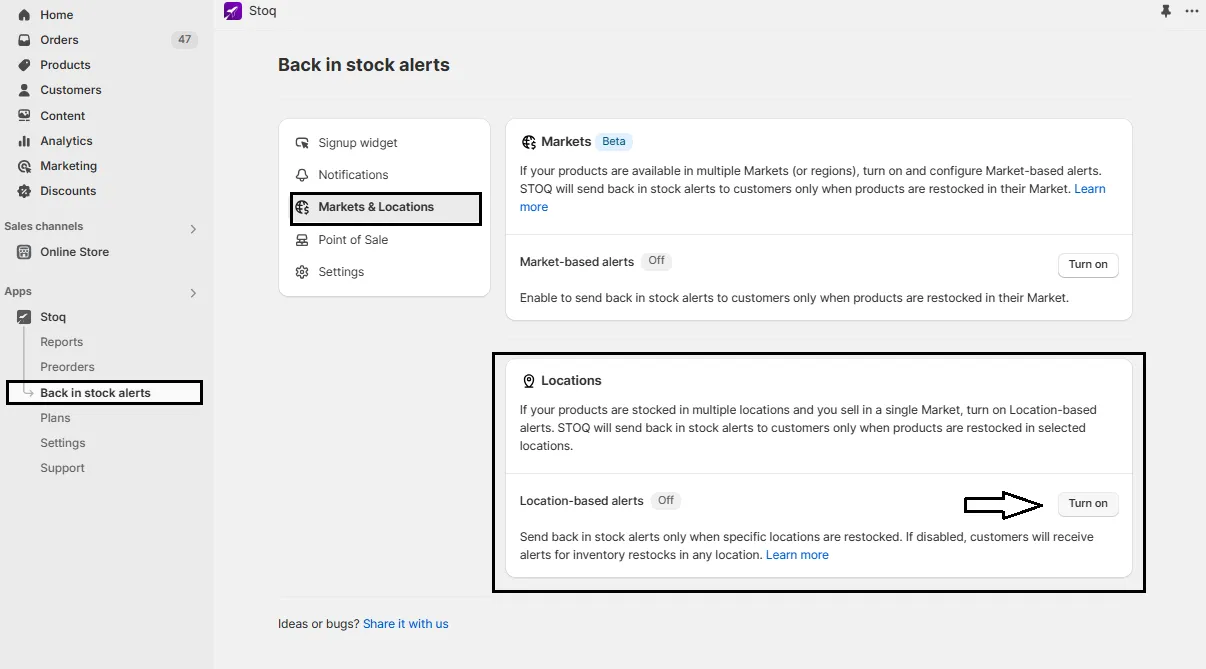Click the Off status badge for Location-based alerts
Viewport: 1206px width, 669px height.
pos(666,500)
